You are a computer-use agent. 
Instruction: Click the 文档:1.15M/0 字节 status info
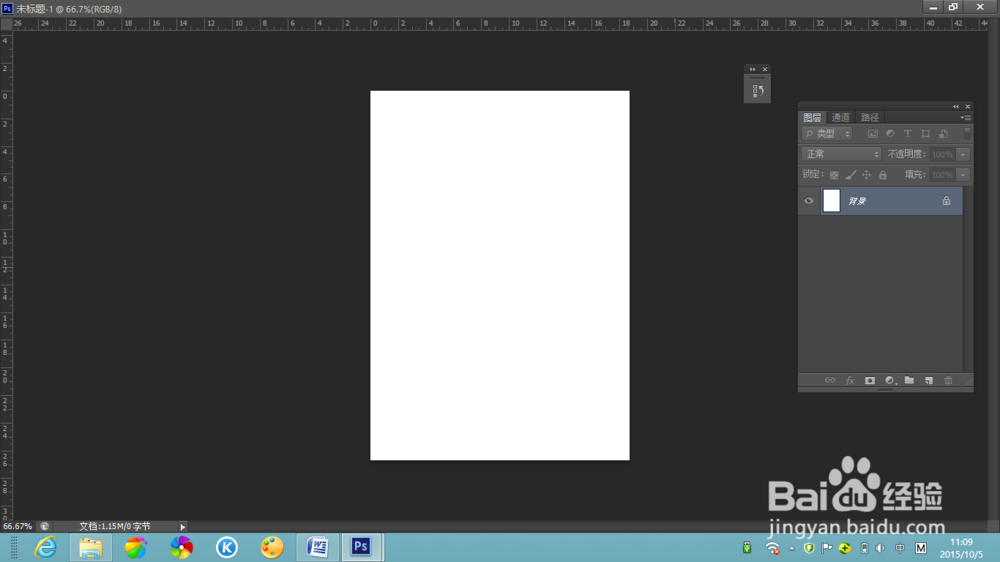pyautogui.click(x=115, y=527)
